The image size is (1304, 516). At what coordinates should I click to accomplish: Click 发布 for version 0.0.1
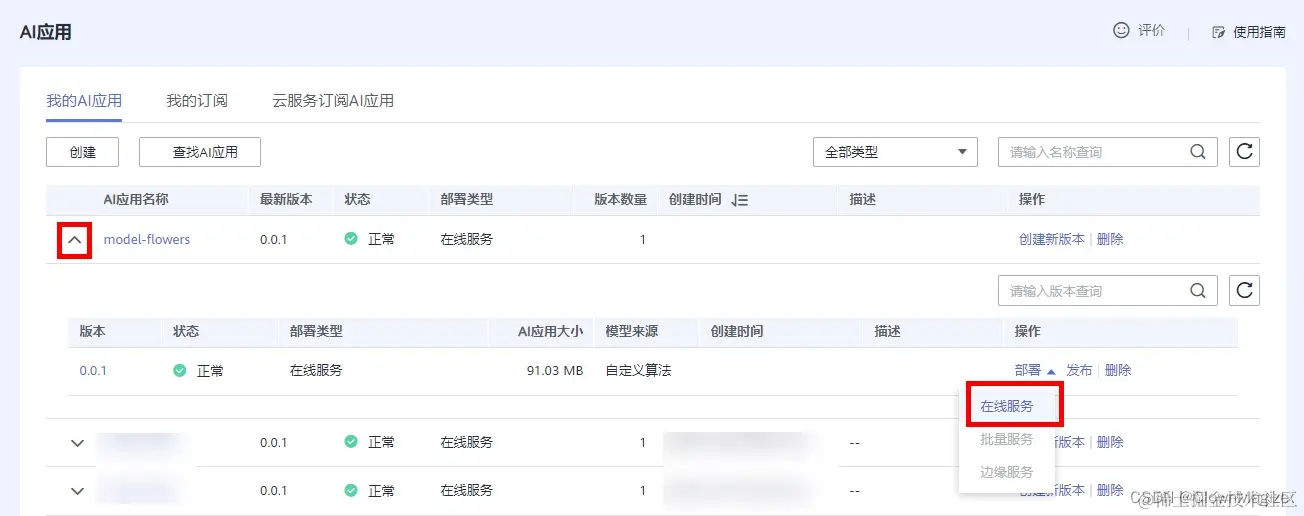[1079, 370]
